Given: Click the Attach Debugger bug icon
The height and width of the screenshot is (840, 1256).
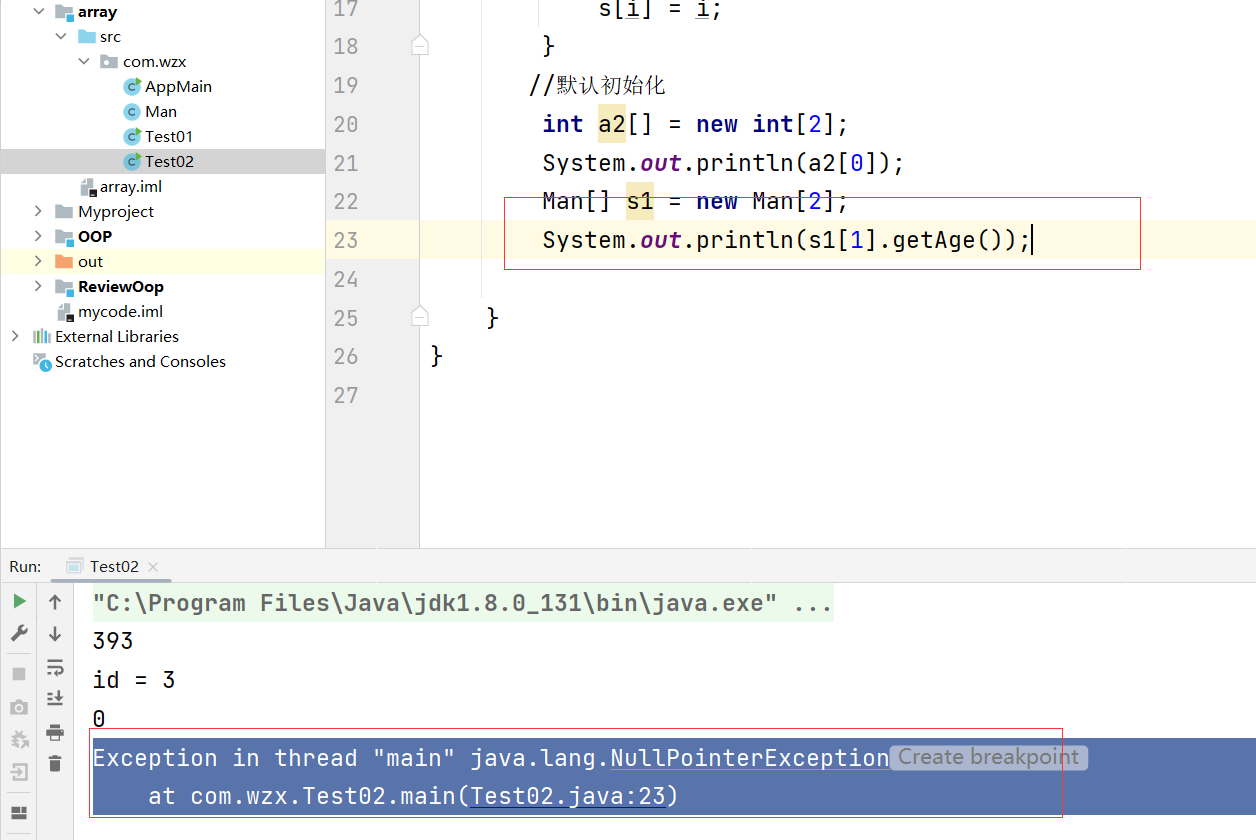Looking at the screenshot, I should coord(19,739).
